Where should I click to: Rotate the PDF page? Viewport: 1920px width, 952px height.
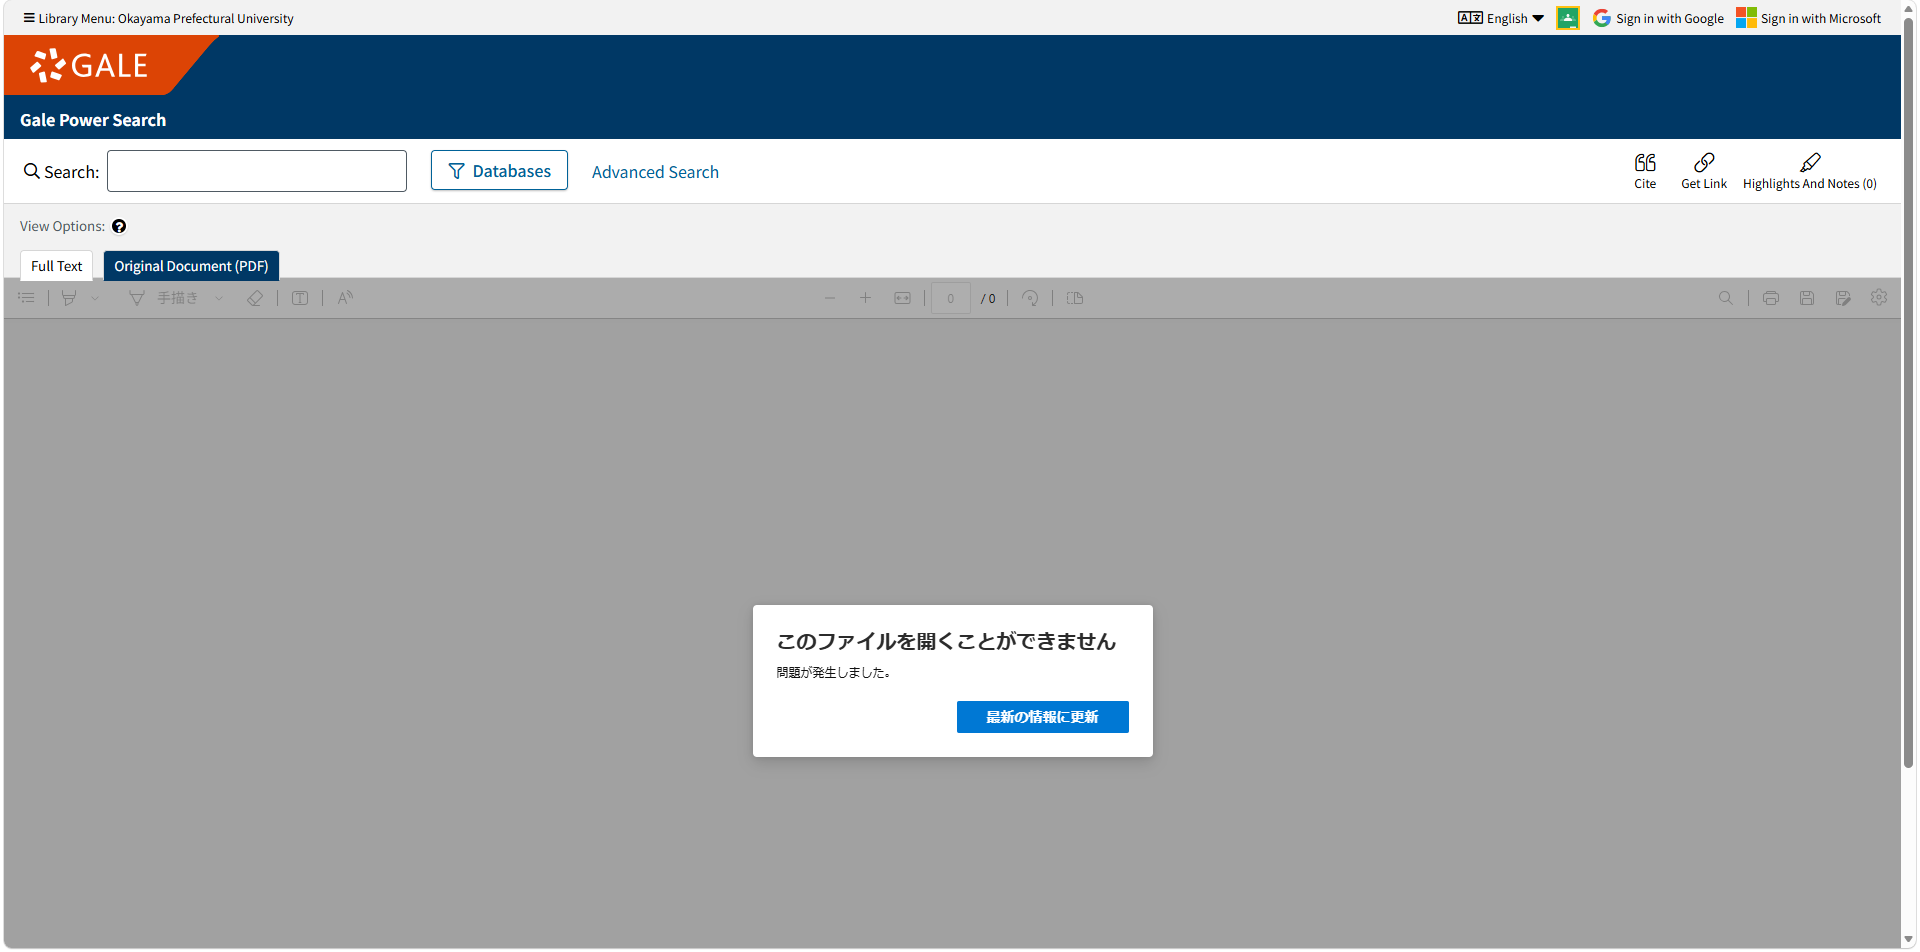[1030, 298]
